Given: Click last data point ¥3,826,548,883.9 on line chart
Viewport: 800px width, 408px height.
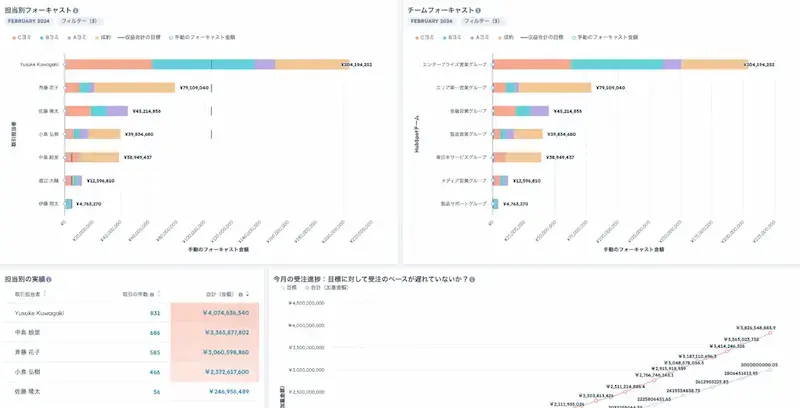Looking at the screenshot, I should [x=770, y=333].
